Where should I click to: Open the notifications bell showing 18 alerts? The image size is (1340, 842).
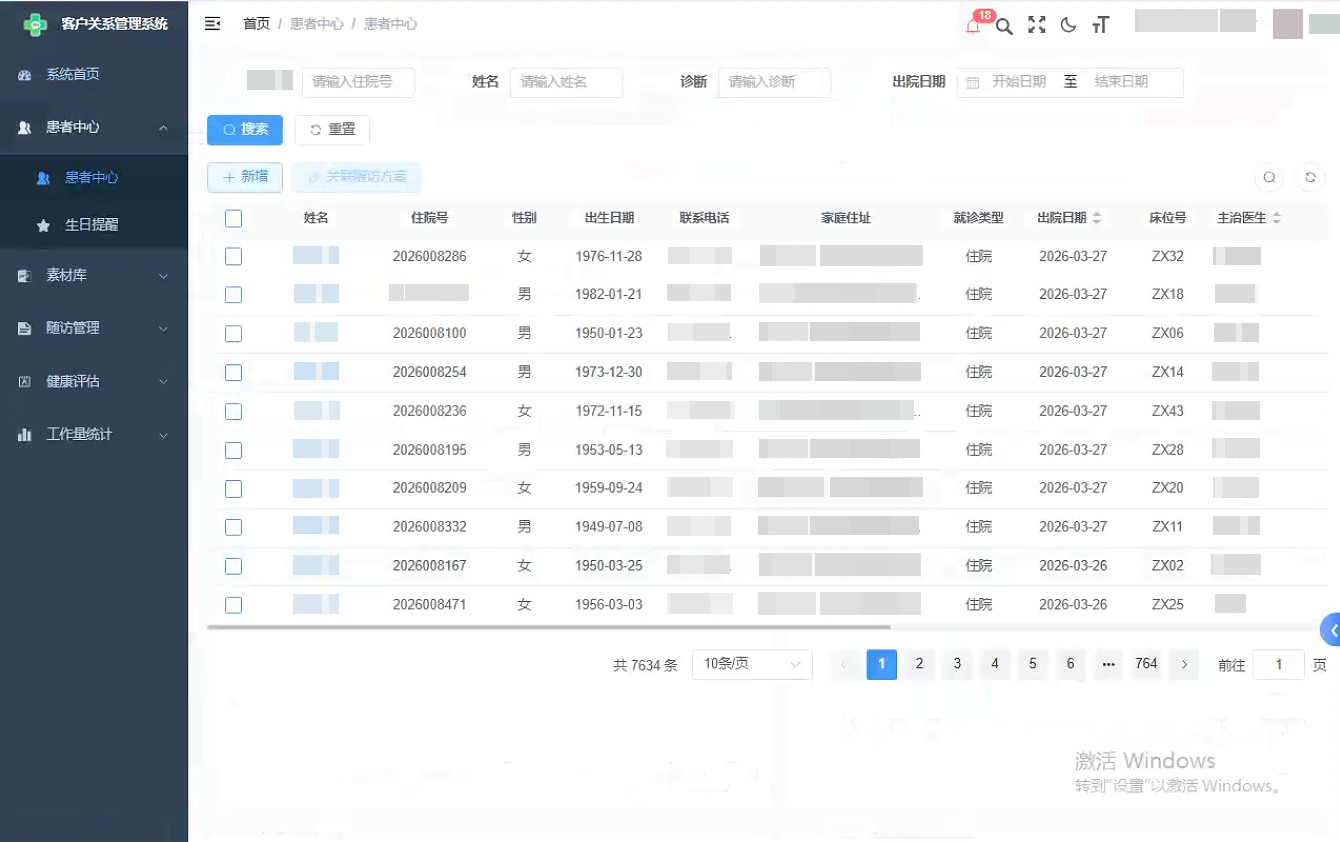click(972, 24)
